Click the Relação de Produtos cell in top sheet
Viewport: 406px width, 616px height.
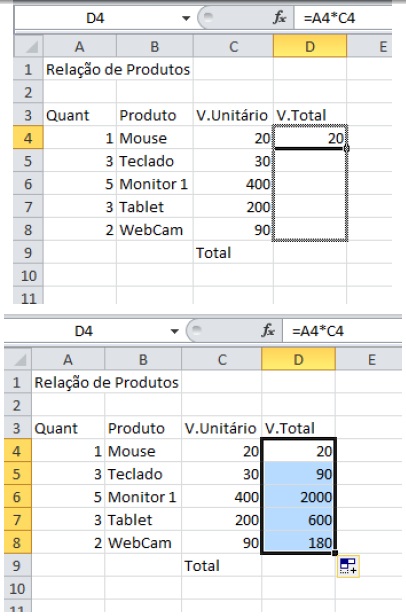(x=118, y=70)
